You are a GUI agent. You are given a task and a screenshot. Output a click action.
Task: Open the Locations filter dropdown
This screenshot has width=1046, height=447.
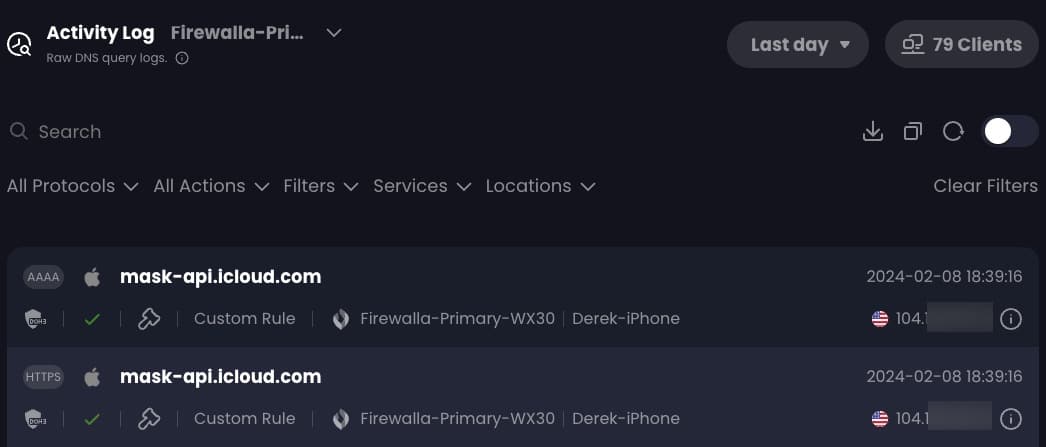point(540,186)
